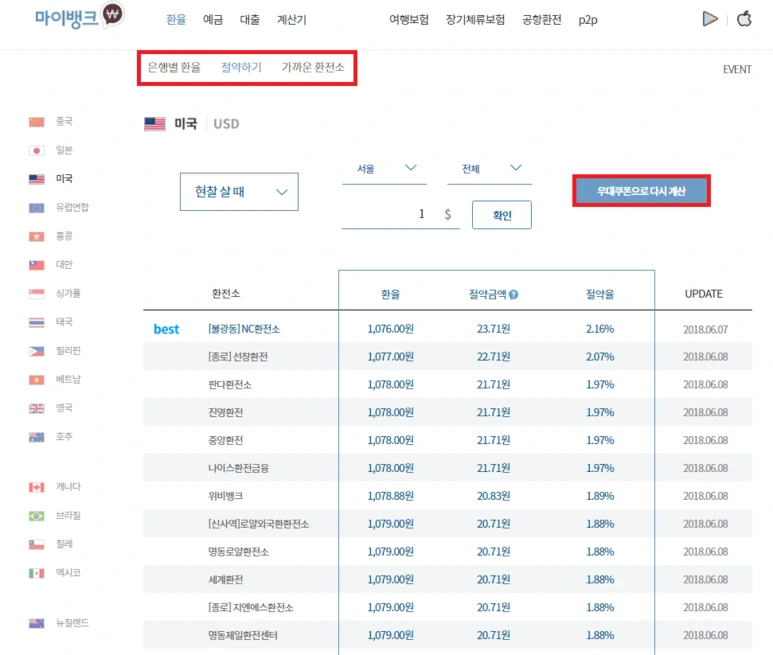
Task: Open the 세계환전 row
Action: point(448,579)
